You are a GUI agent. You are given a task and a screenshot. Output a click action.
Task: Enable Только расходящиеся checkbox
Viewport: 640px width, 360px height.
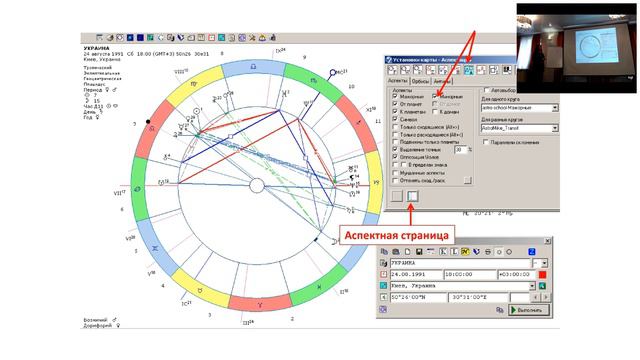[395, 135]
